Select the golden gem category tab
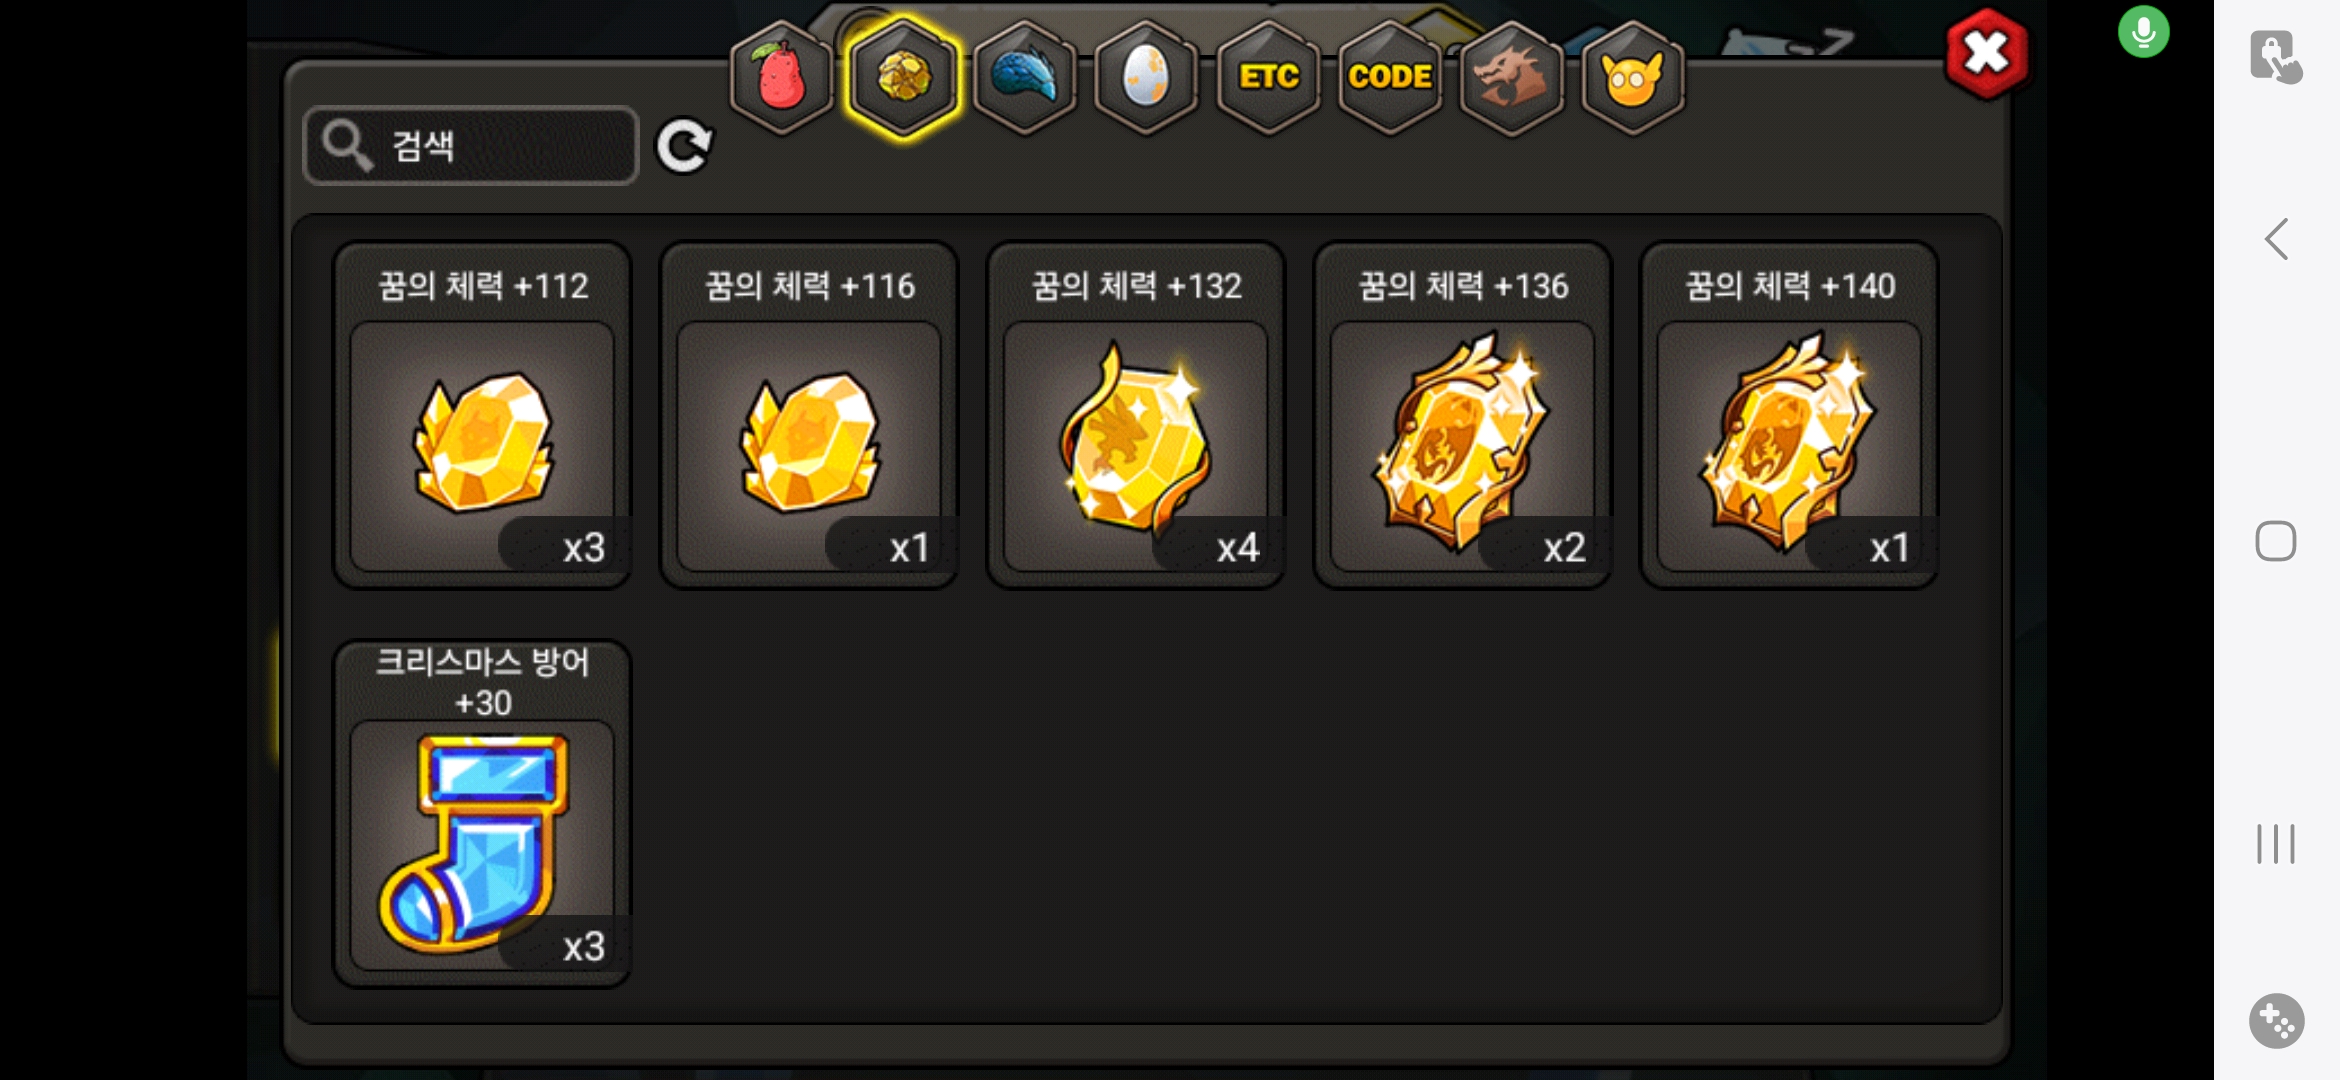The width and height of the screenshot is (2340, 1080). click(x=903, y=78)
